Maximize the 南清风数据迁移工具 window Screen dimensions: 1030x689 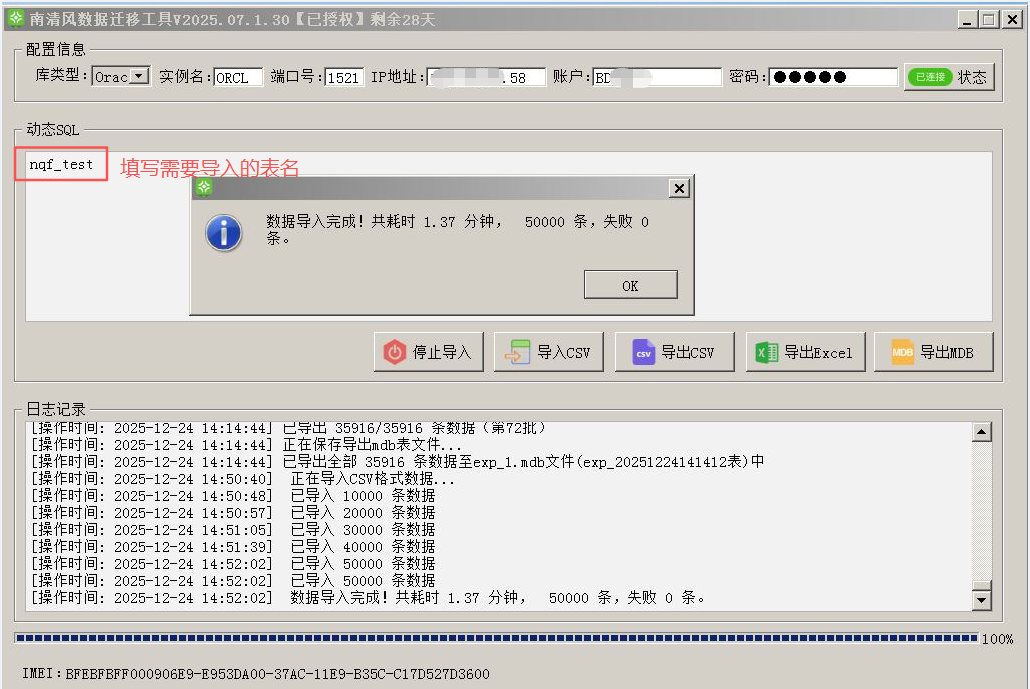click(x=989, y=20)
